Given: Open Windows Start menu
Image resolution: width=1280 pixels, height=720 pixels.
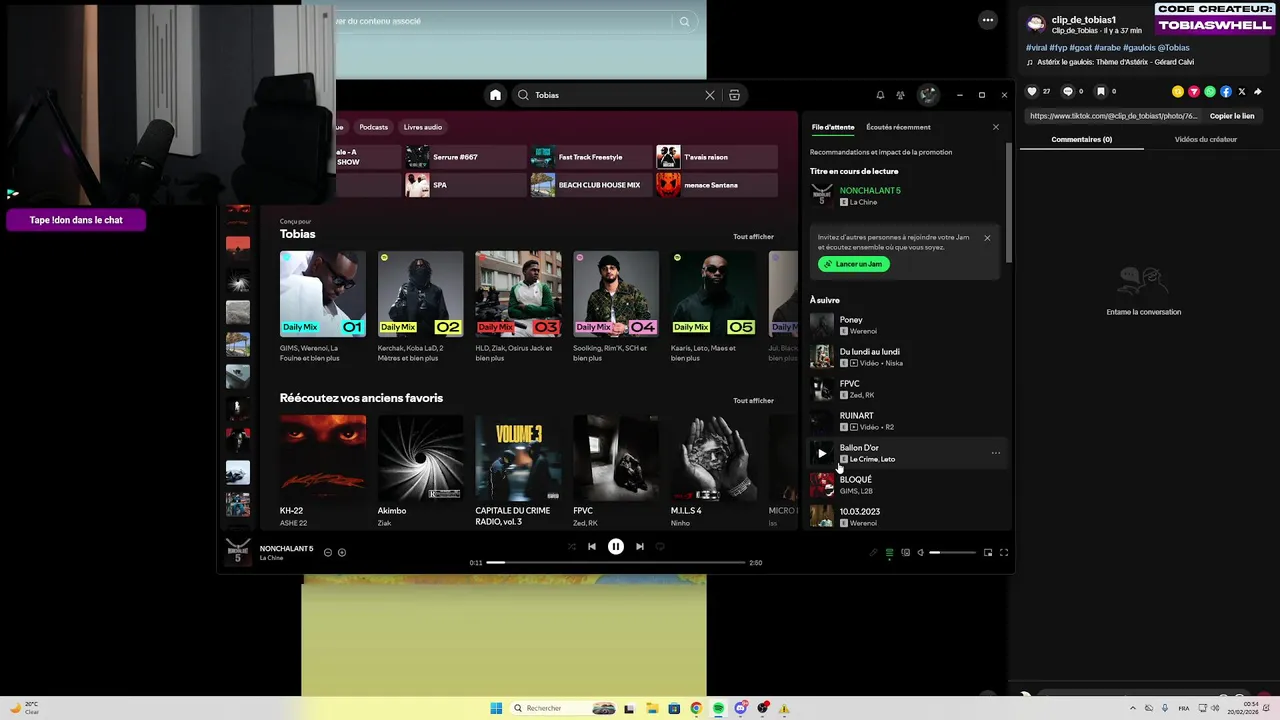Looking at the screenshot, I should tap(496, 708).
